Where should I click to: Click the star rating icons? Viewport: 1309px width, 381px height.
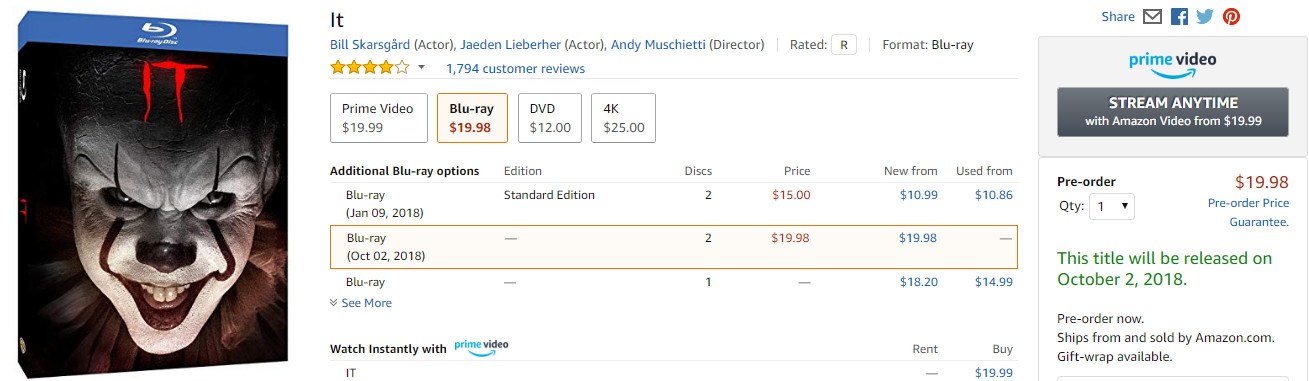point(370,68)
